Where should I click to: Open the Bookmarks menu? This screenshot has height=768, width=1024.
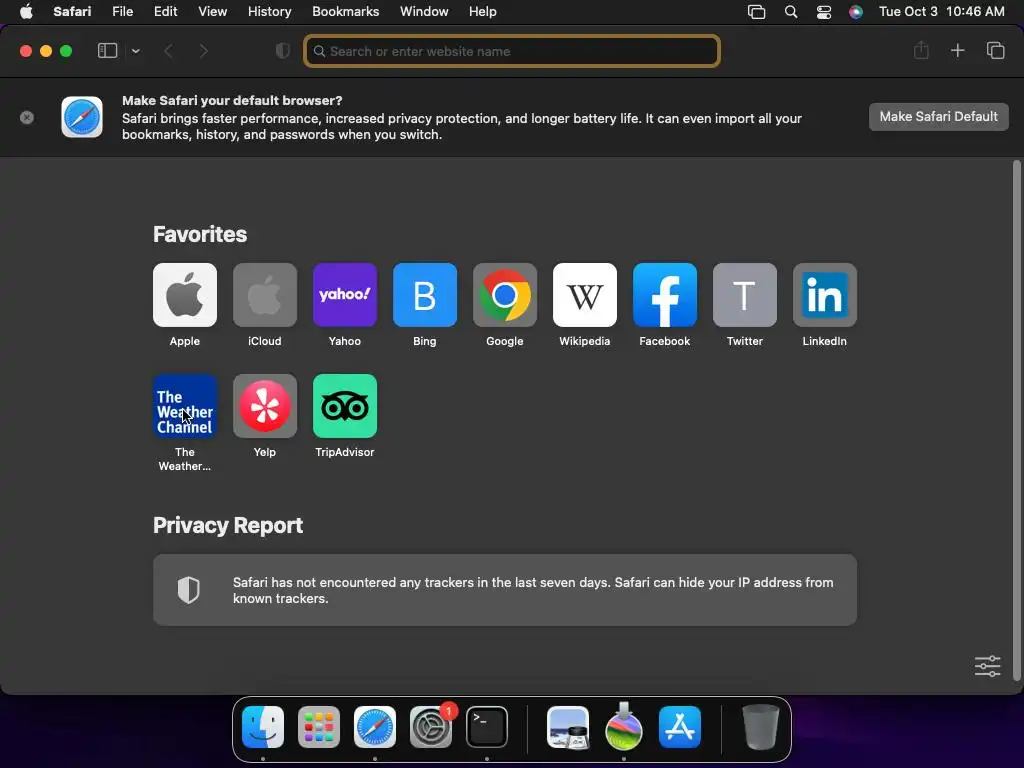[345, 12]
